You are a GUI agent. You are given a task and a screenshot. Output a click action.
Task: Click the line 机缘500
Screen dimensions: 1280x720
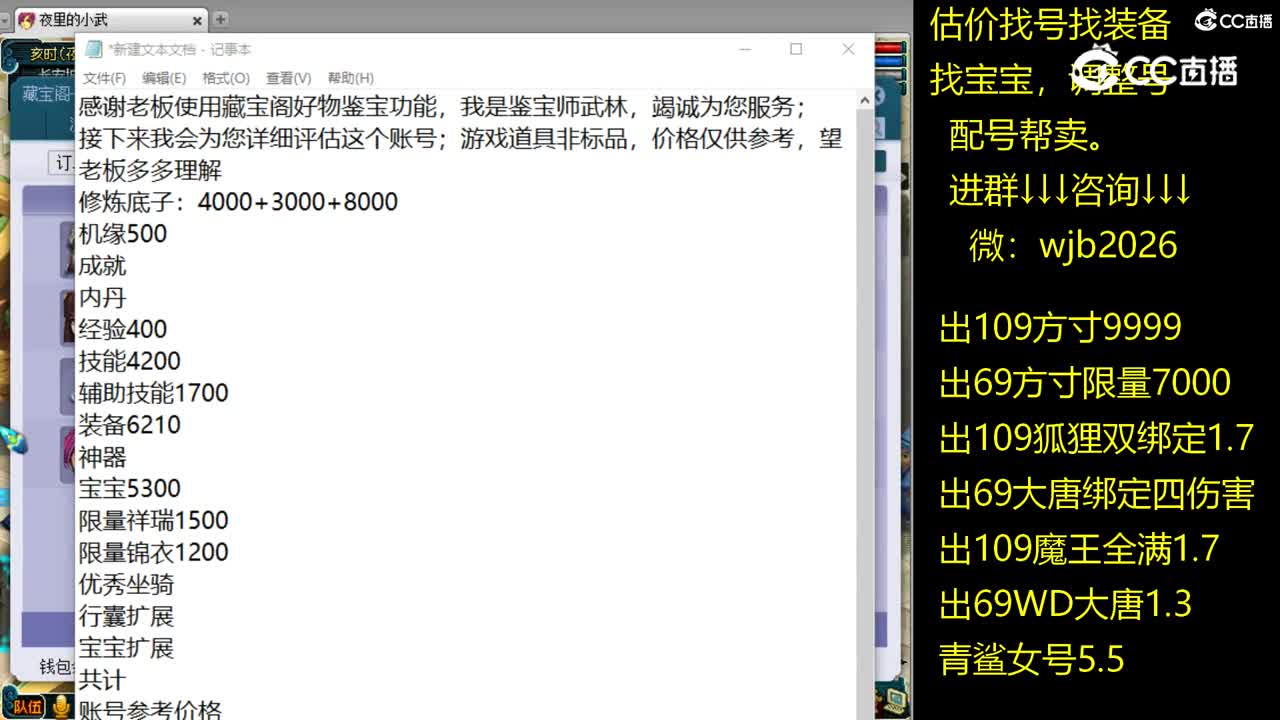[x=123, y=234]
